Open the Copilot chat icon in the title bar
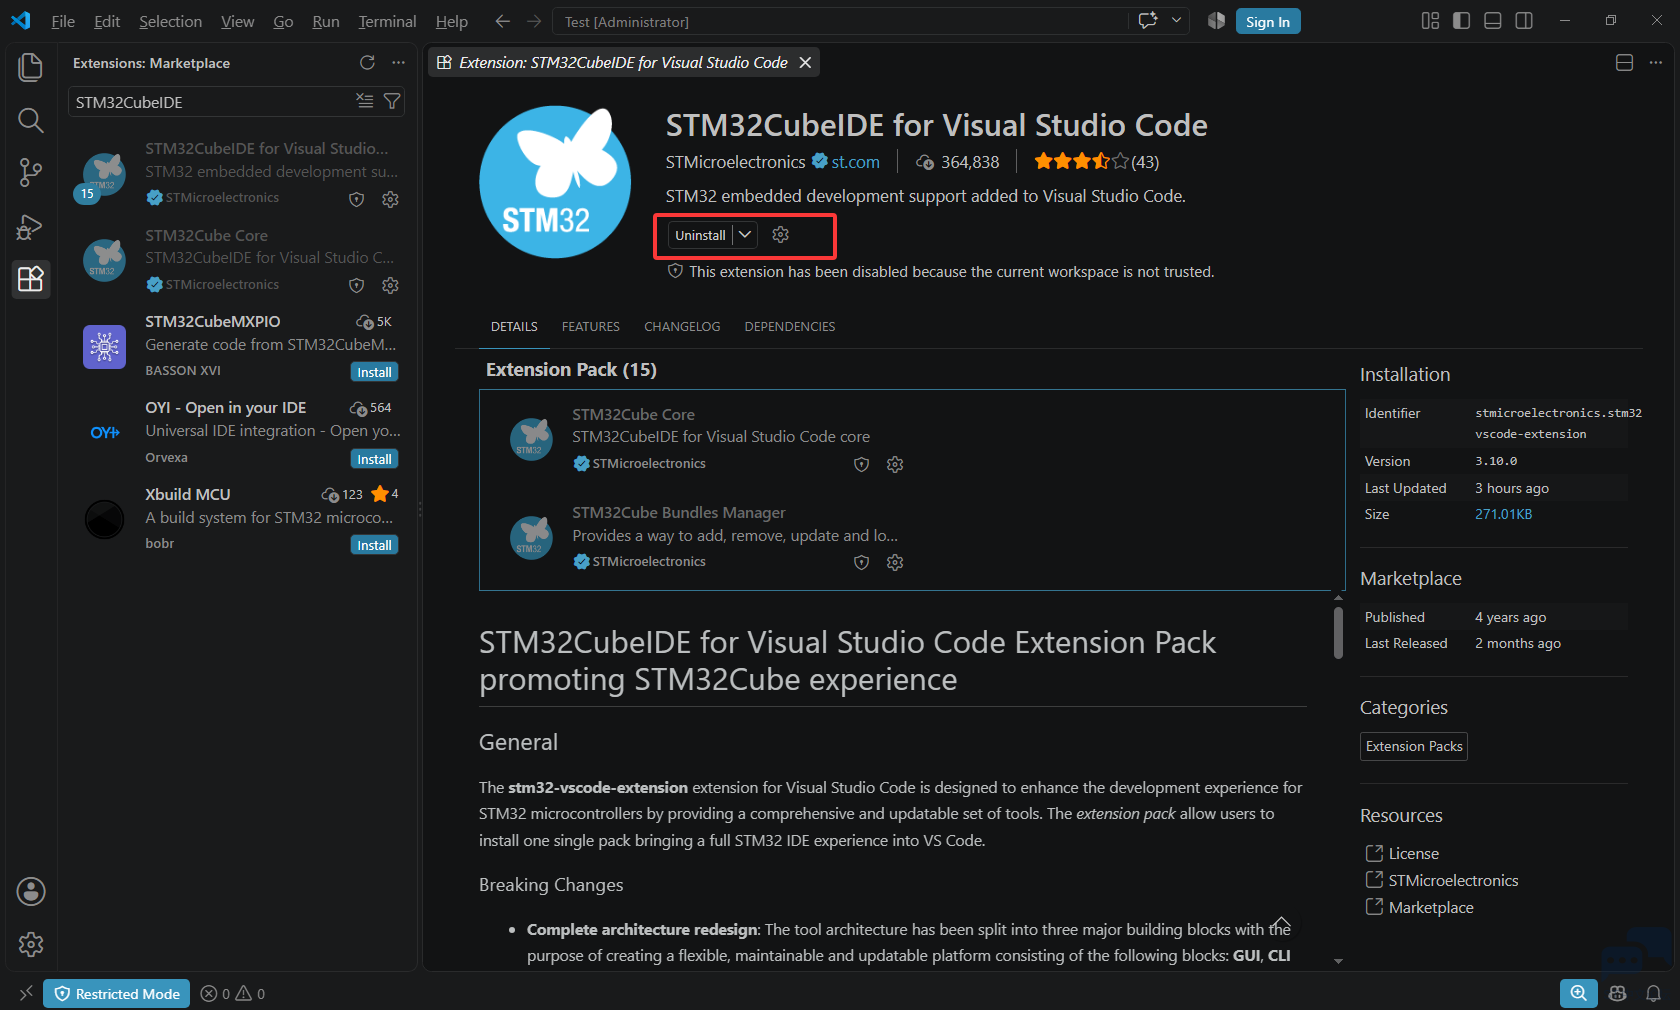This screenshot has height=1010, width=1680. 1148,21
